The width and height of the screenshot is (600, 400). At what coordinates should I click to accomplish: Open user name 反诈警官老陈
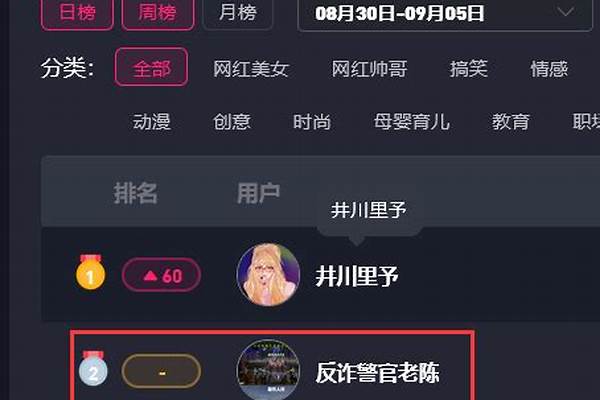tap(377, 372)
